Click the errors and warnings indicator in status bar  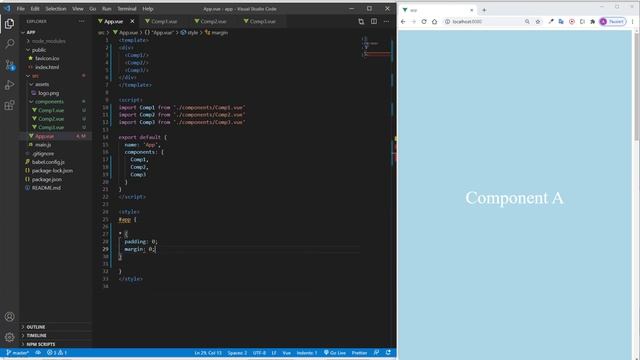click(x=57, y=353)
